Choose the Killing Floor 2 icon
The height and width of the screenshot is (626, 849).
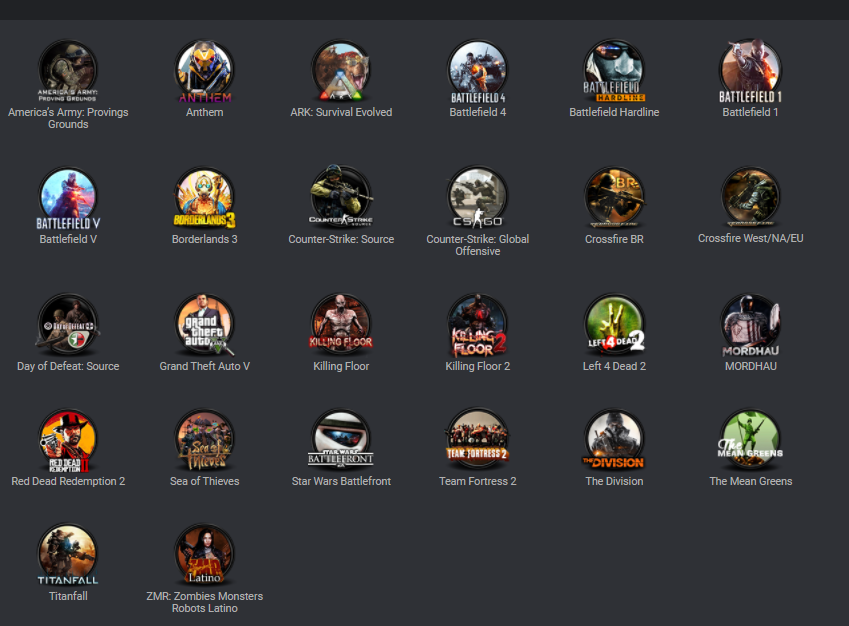pos(478,324)
